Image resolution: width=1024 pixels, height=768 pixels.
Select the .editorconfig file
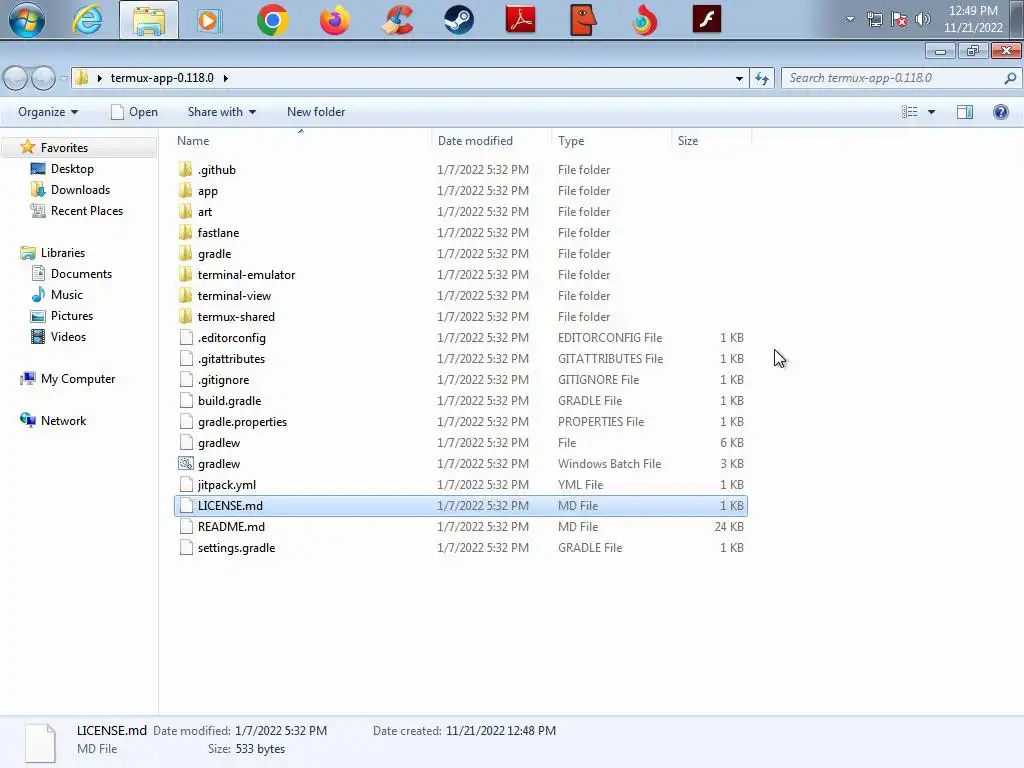460,338
